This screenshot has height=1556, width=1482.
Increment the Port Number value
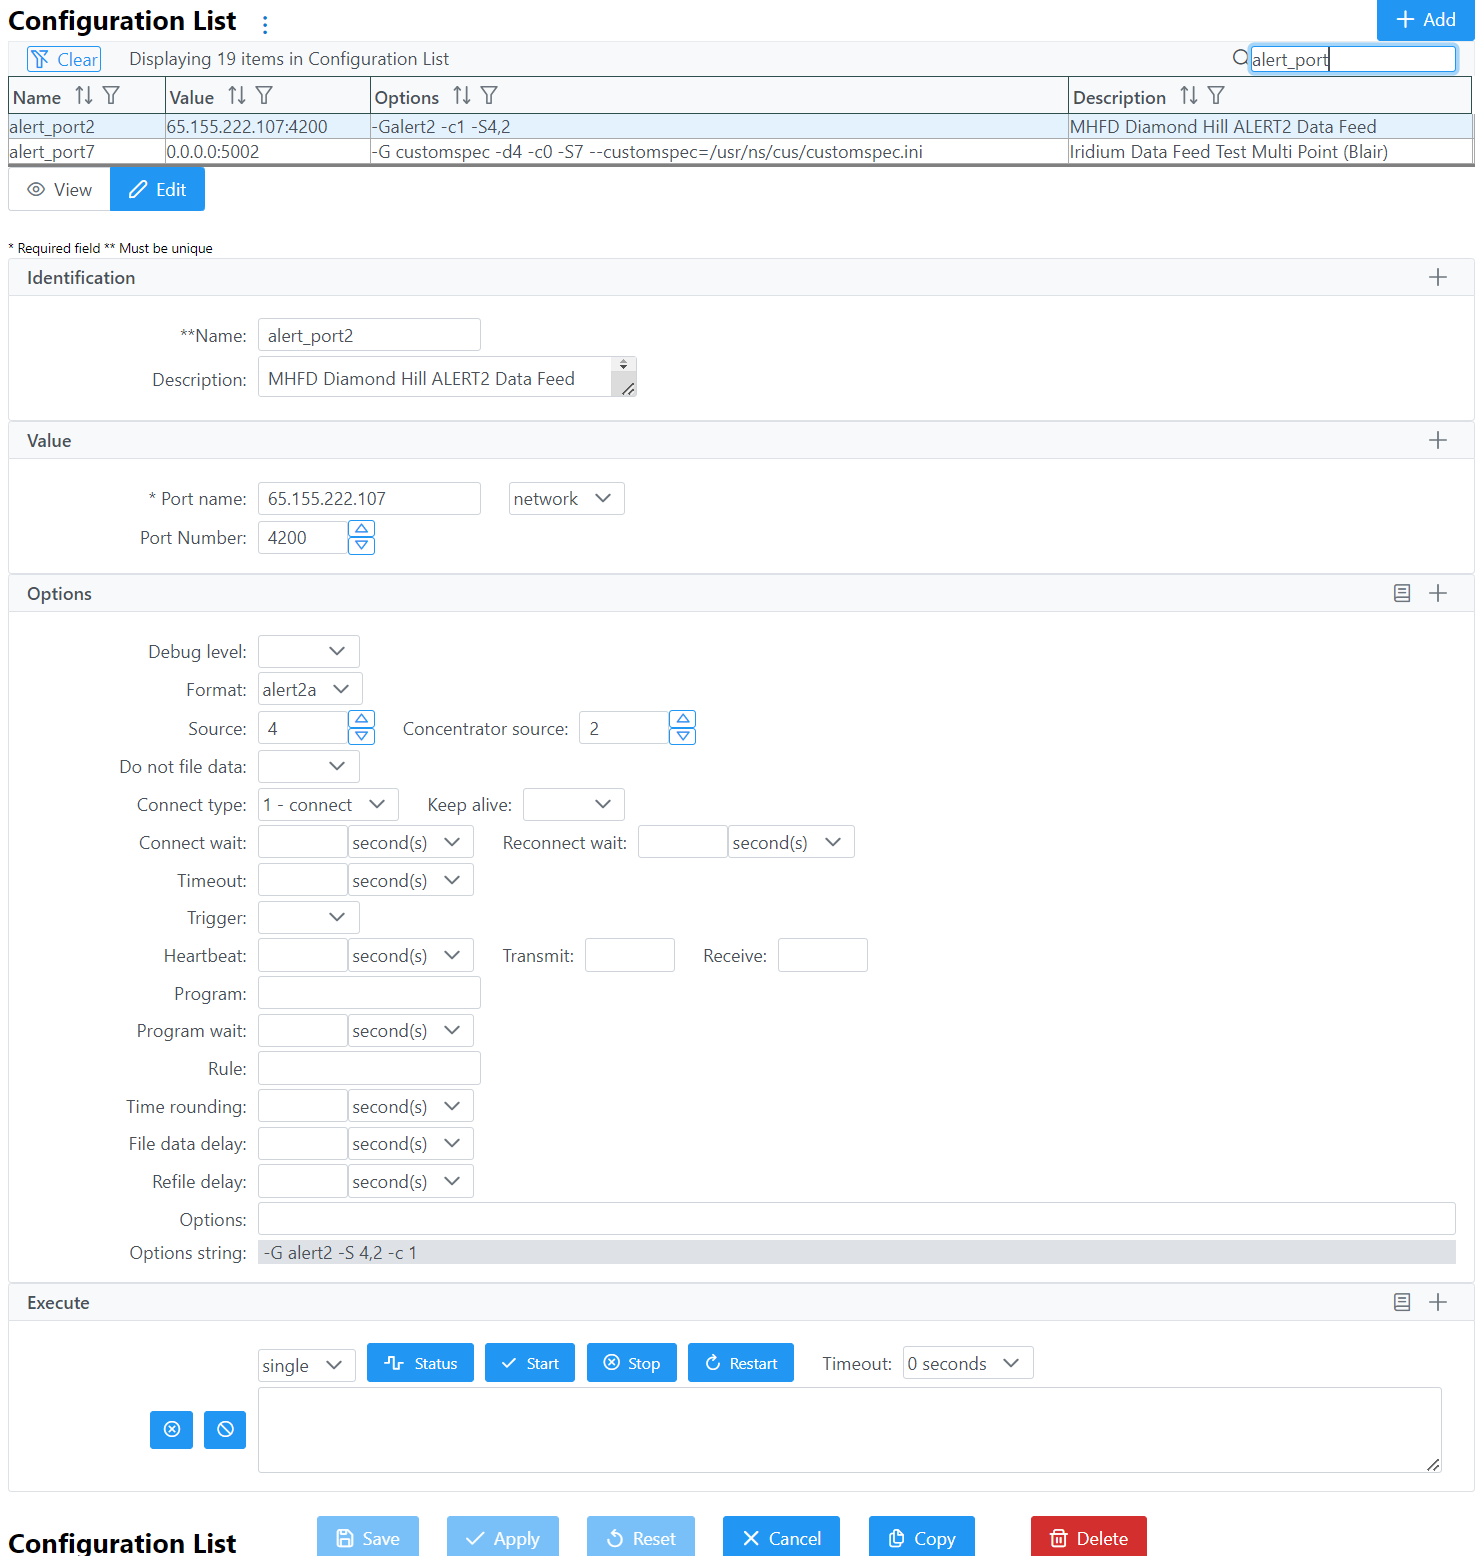pos(362,529)
